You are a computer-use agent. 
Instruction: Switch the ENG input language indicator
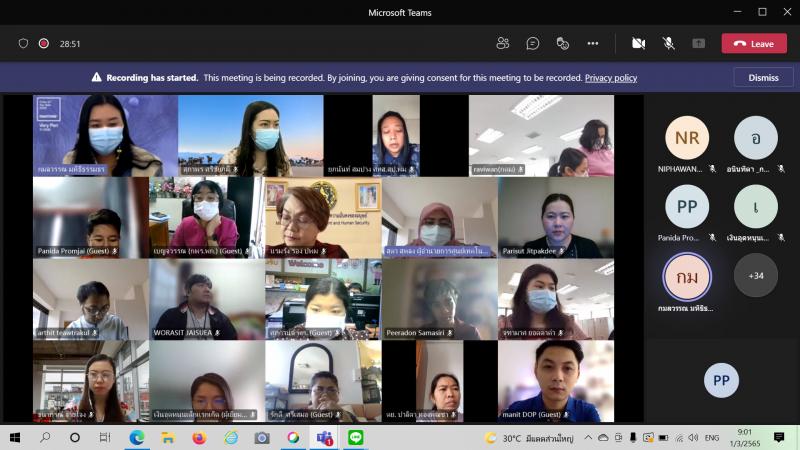click(712, 438)
